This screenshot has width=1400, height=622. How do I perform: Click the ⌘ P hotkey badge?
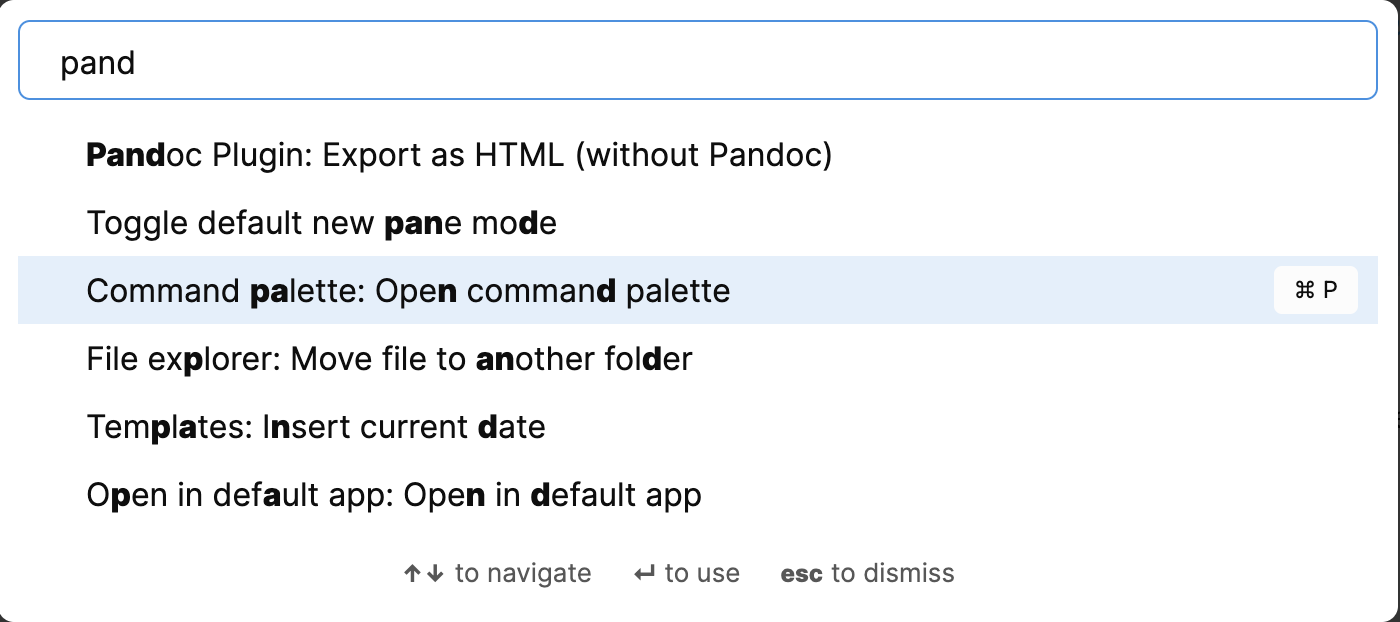1315,291
